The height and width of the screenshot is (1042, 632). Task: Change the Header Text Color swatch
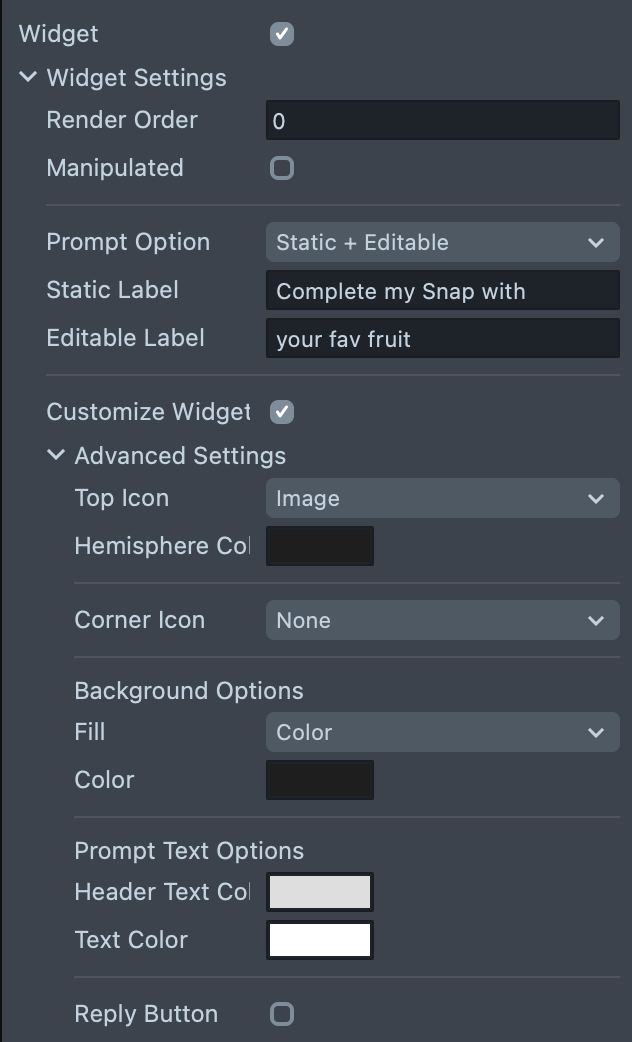[320, 892]
